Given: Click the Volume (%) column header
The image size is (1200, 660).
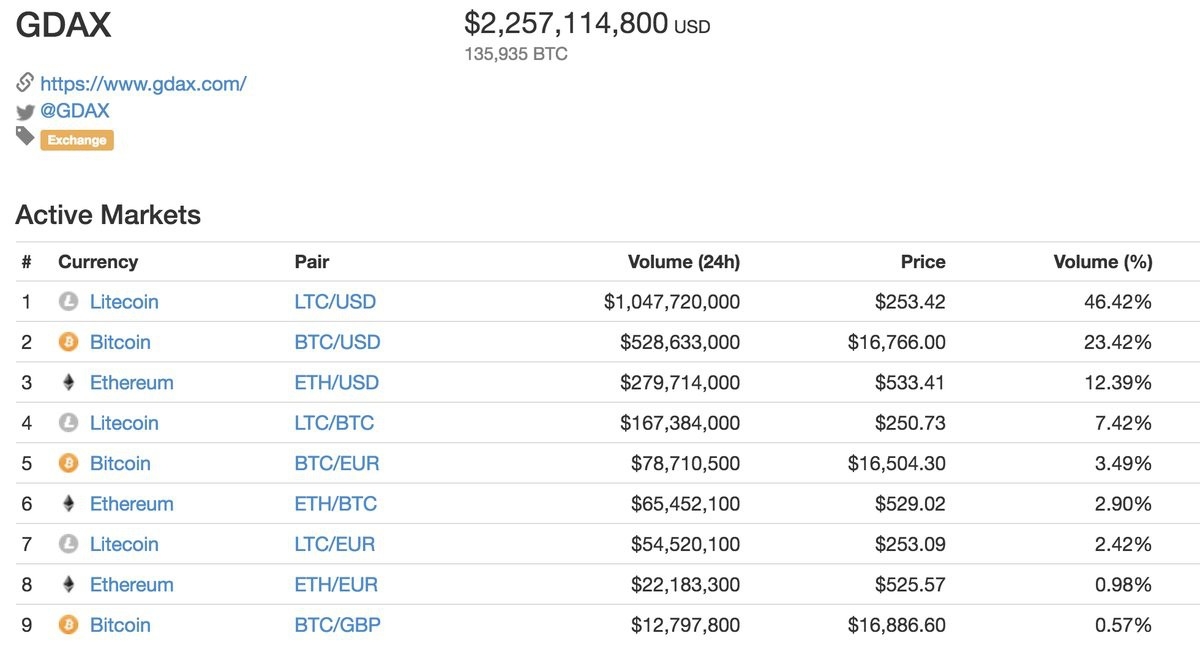Looking at the screenshot, I should coord(1102,262).
